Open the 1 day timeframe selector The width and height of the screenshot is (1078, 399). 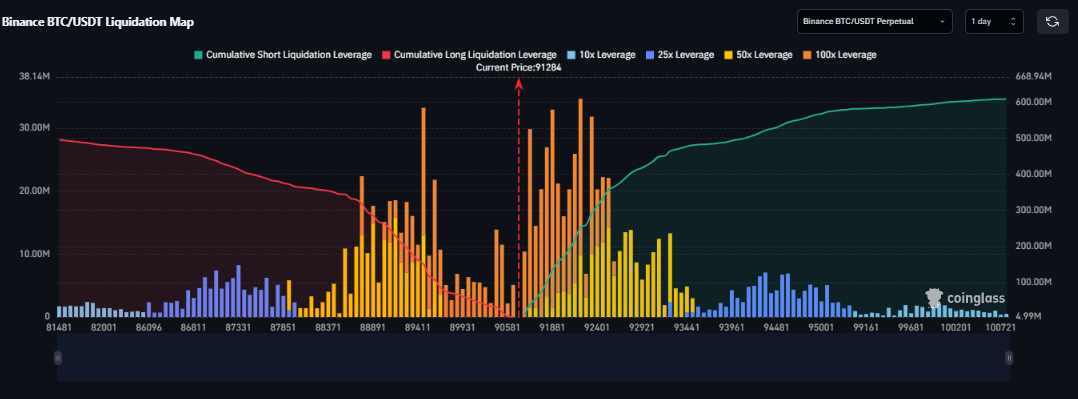coord(994,21)
